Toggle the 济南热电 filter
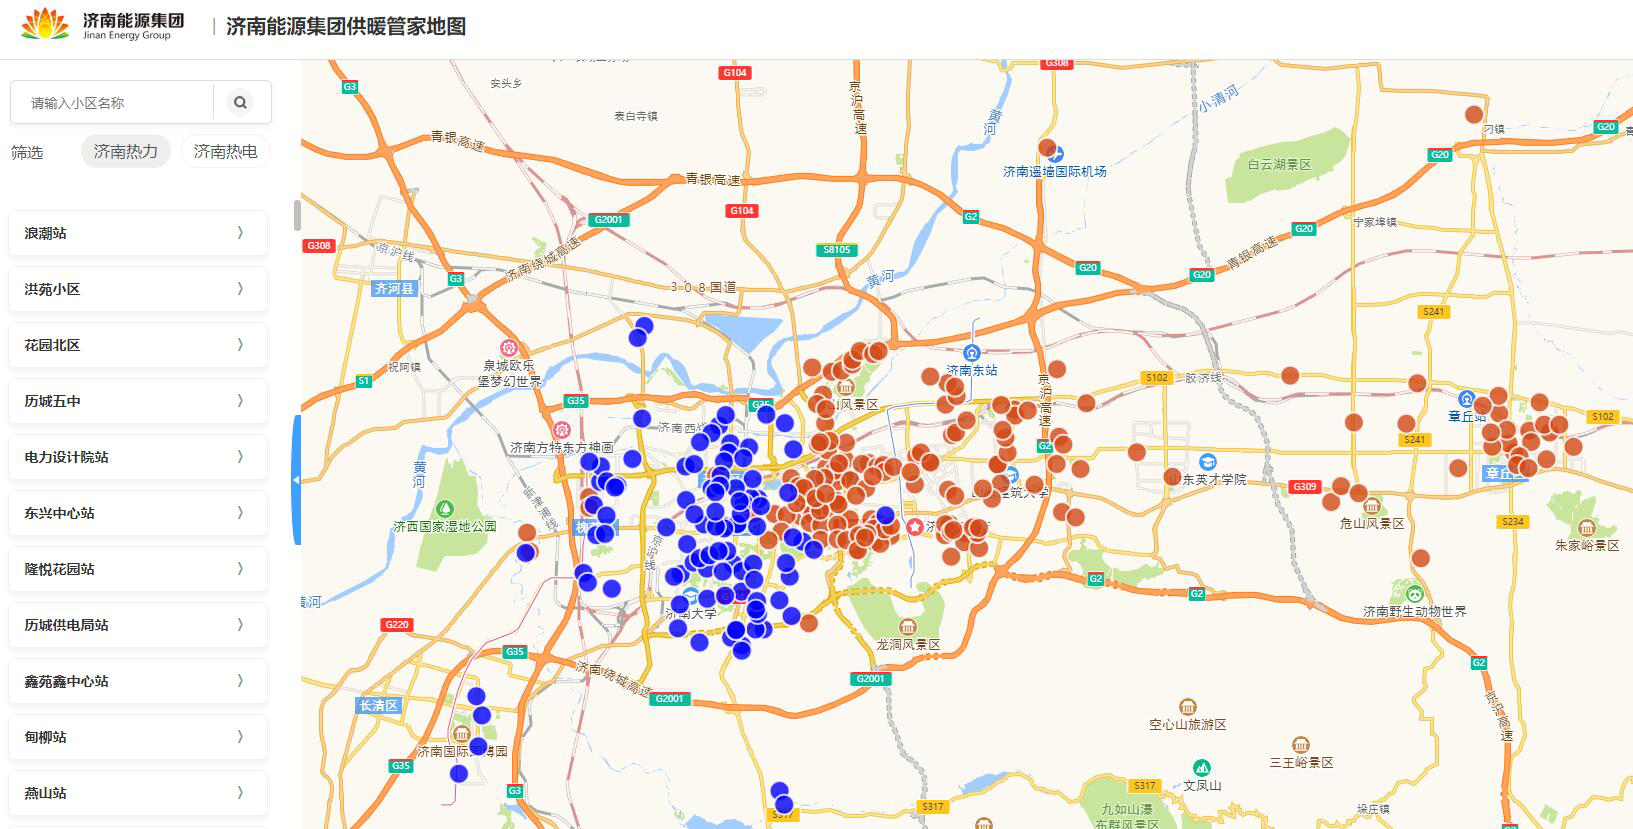This screenshot has width=1633, height=829. pos(225,151)
